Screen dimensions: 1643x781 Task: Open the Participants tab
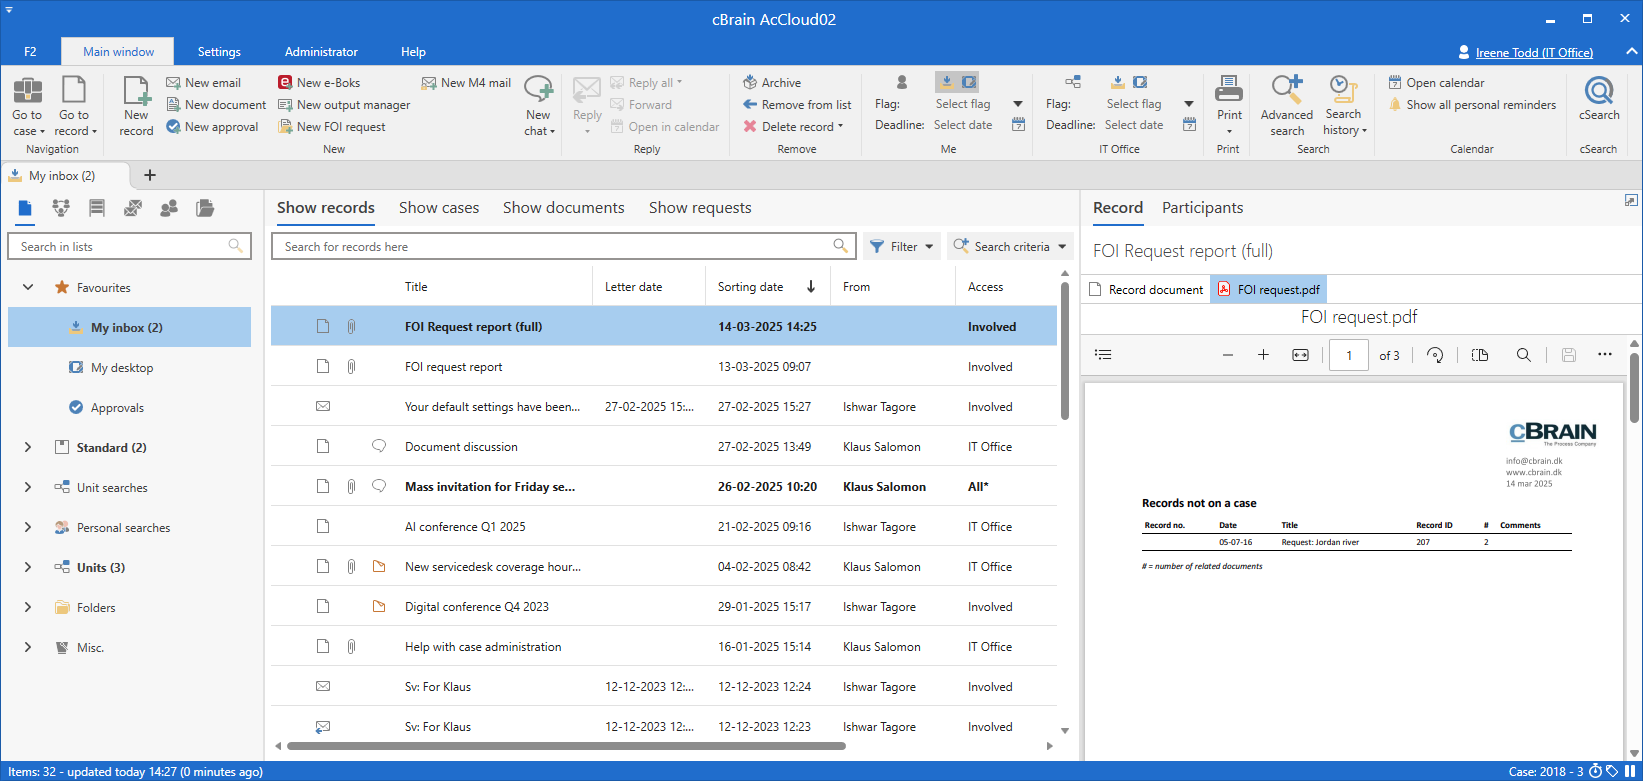coord(1202,208)
